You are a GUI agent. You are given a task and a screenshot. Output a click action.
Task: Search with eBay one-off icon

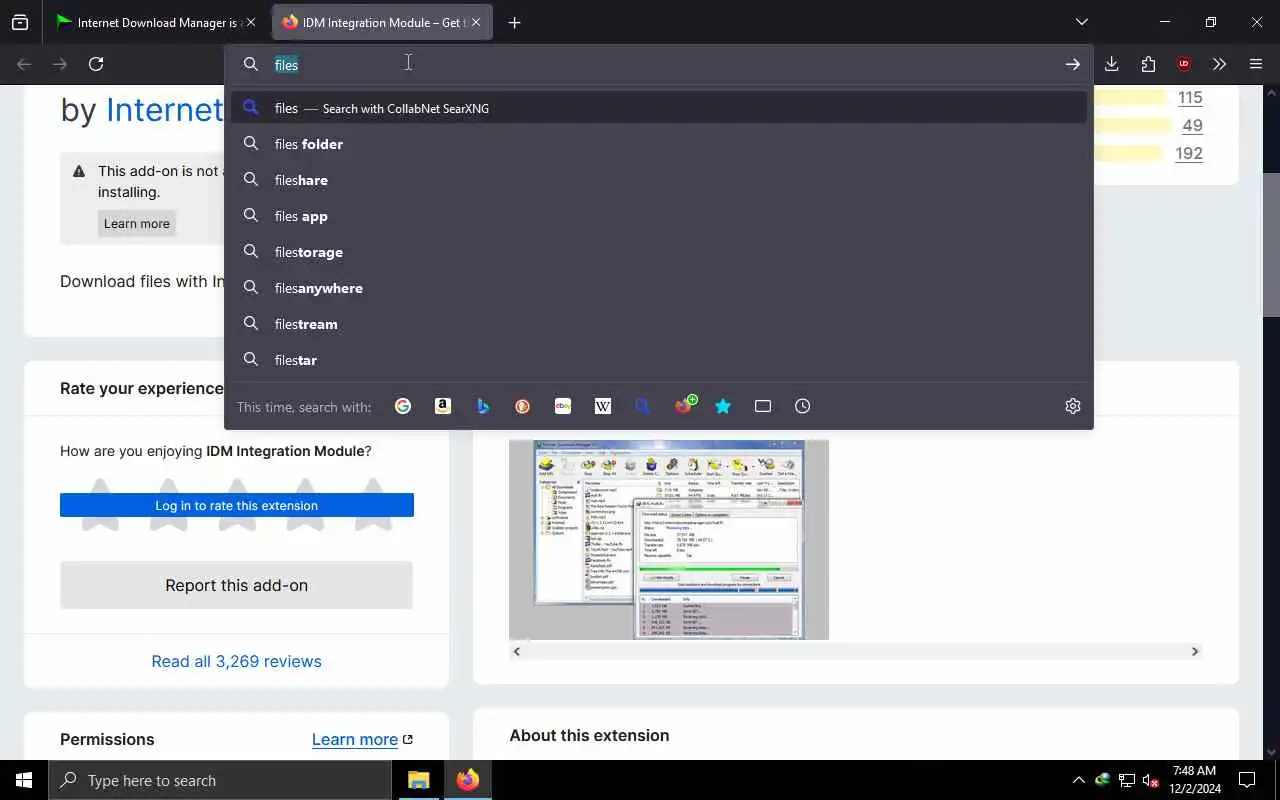tap(563, 406)
